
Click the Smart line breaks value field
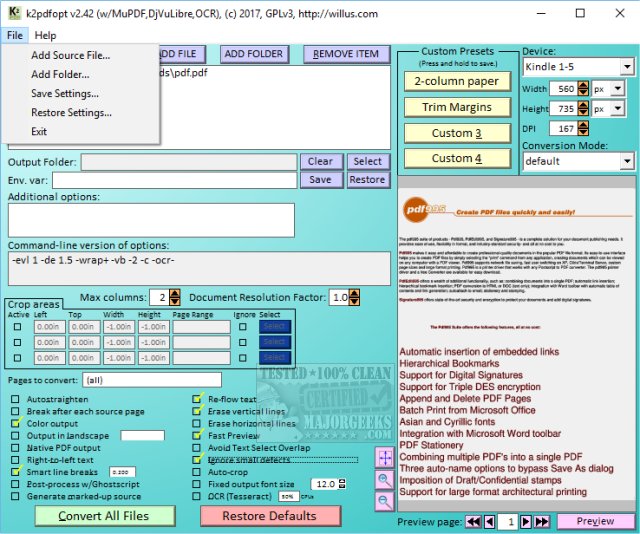click(122, 472)
